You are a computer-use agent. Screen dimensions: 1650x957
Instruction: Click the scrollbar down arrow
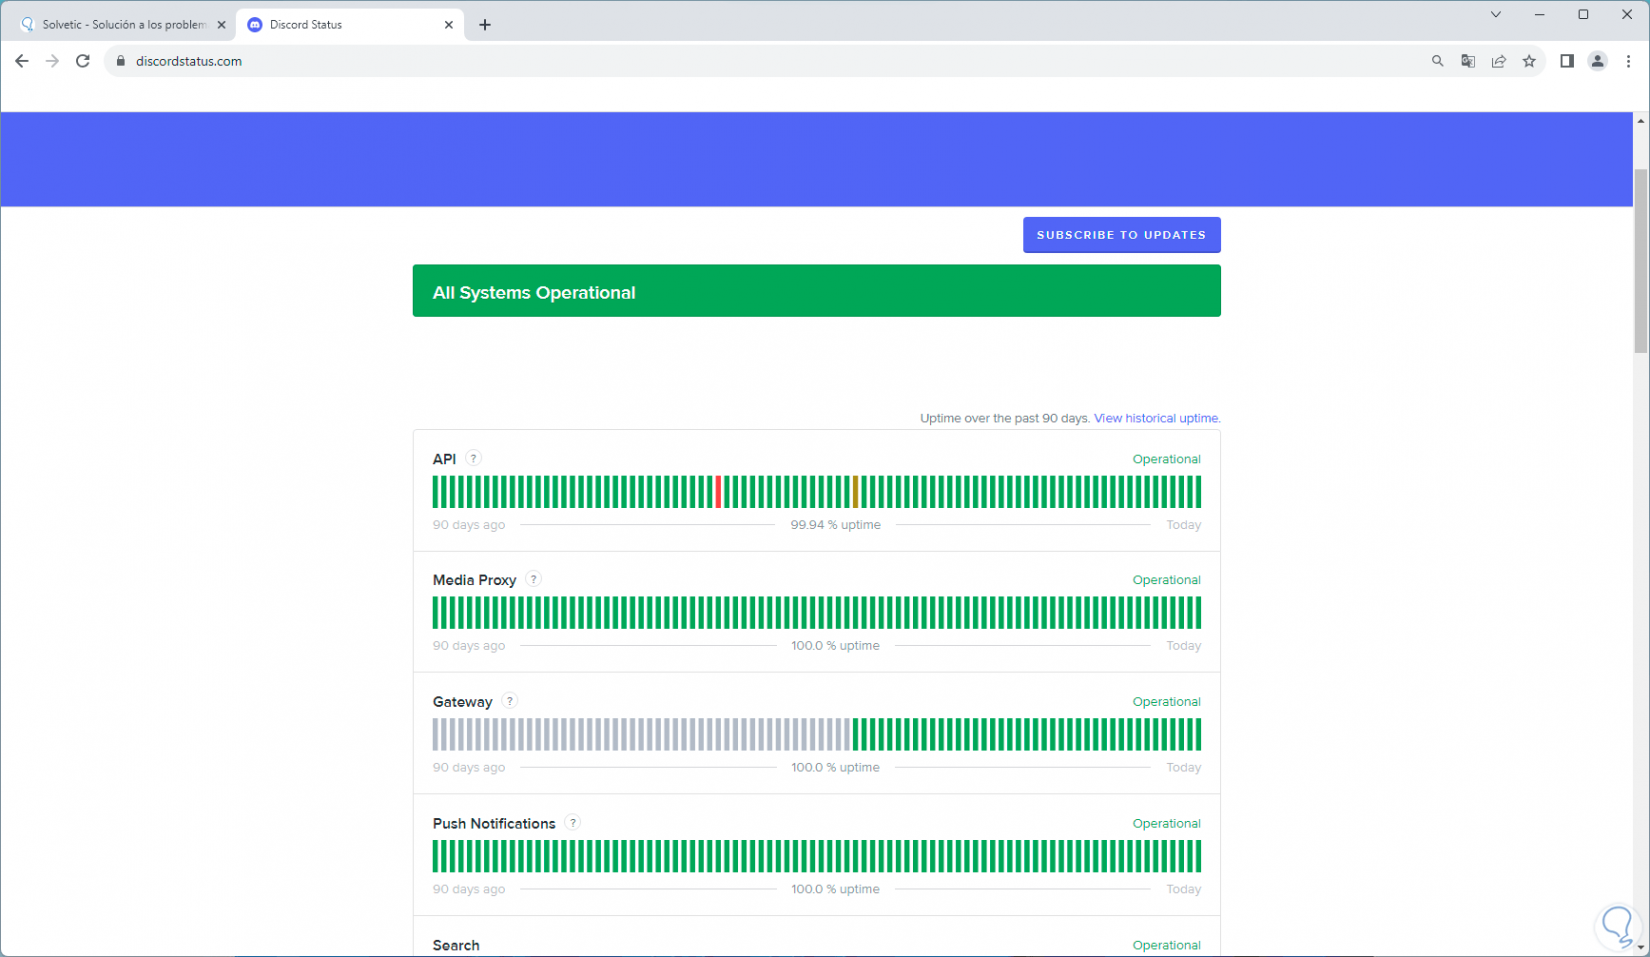coord(1641,946)
